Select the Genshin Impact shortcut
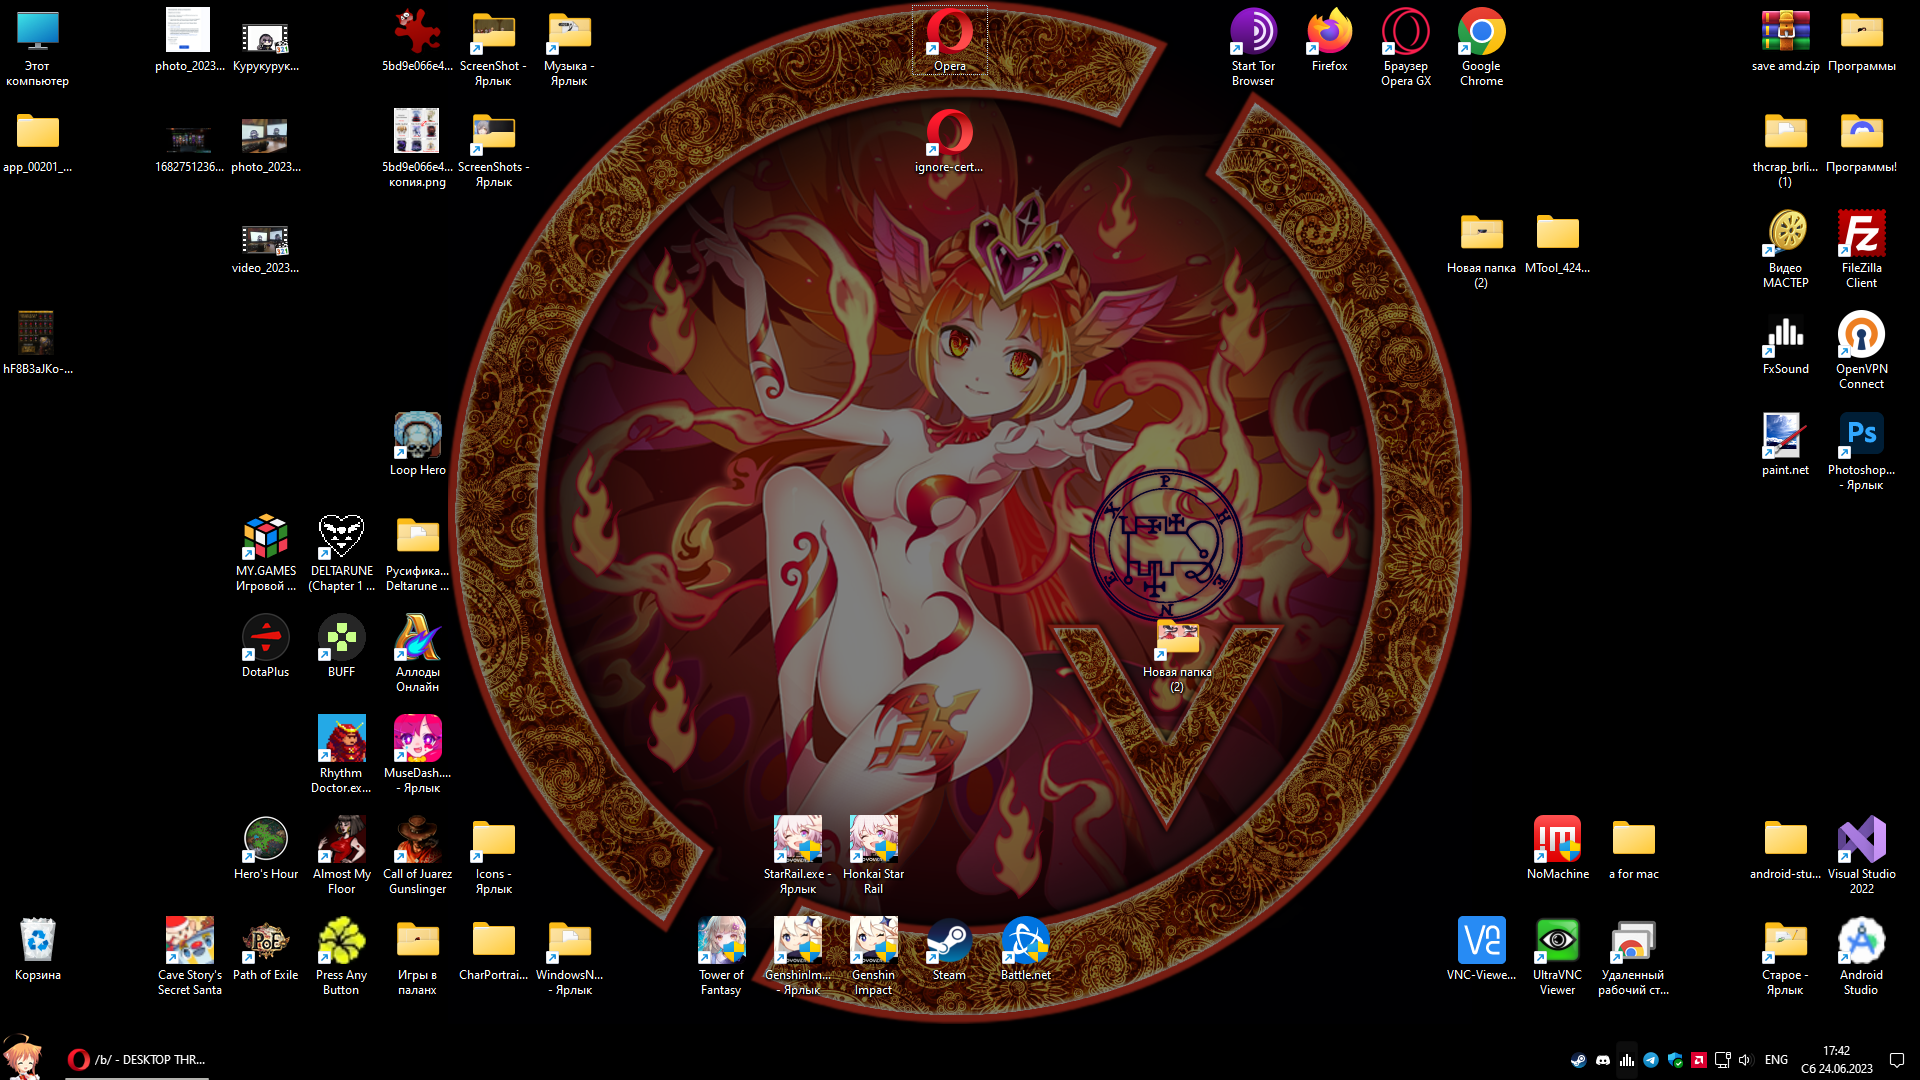 [x=873, y=956]
